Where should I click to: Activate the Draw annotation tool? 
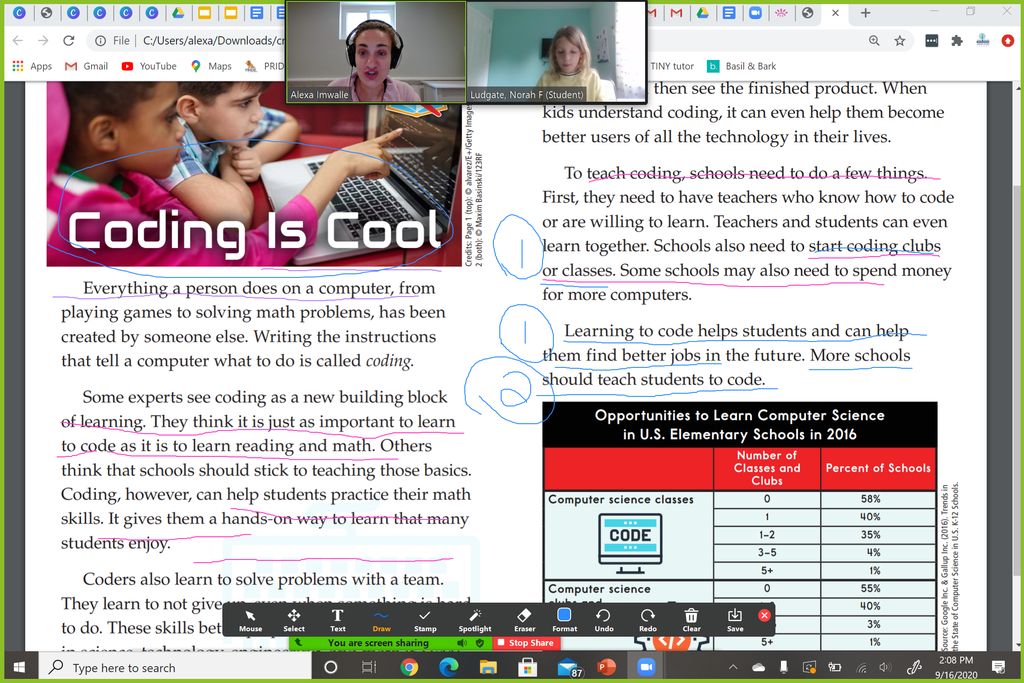point(381,620)
